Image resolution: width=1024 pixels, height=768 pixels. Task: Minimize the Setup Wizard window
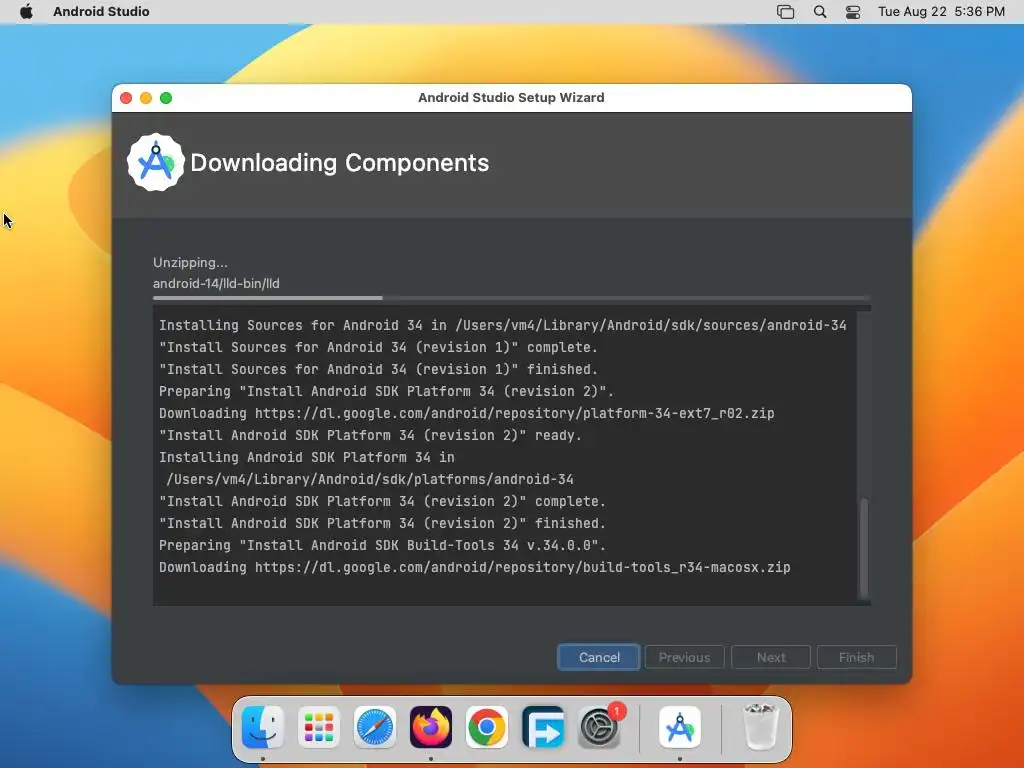(x=146, y=98)
